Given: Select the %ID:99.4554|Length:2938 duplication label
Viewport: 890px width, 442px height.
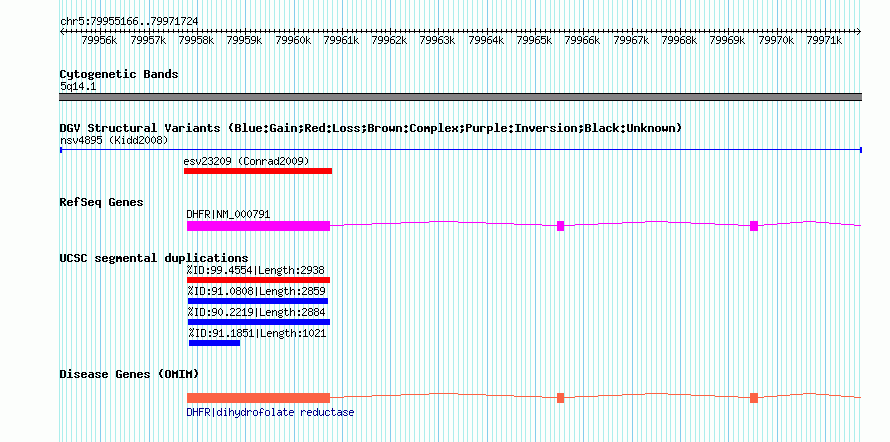Looking at the screenshot, I should point(255,270).
